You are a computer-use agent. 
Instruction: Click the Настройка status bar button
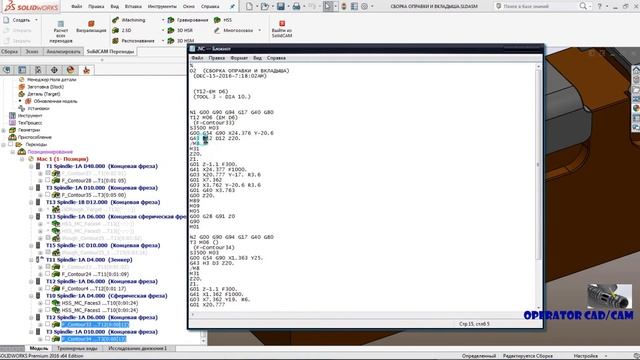tap(586, 356)
